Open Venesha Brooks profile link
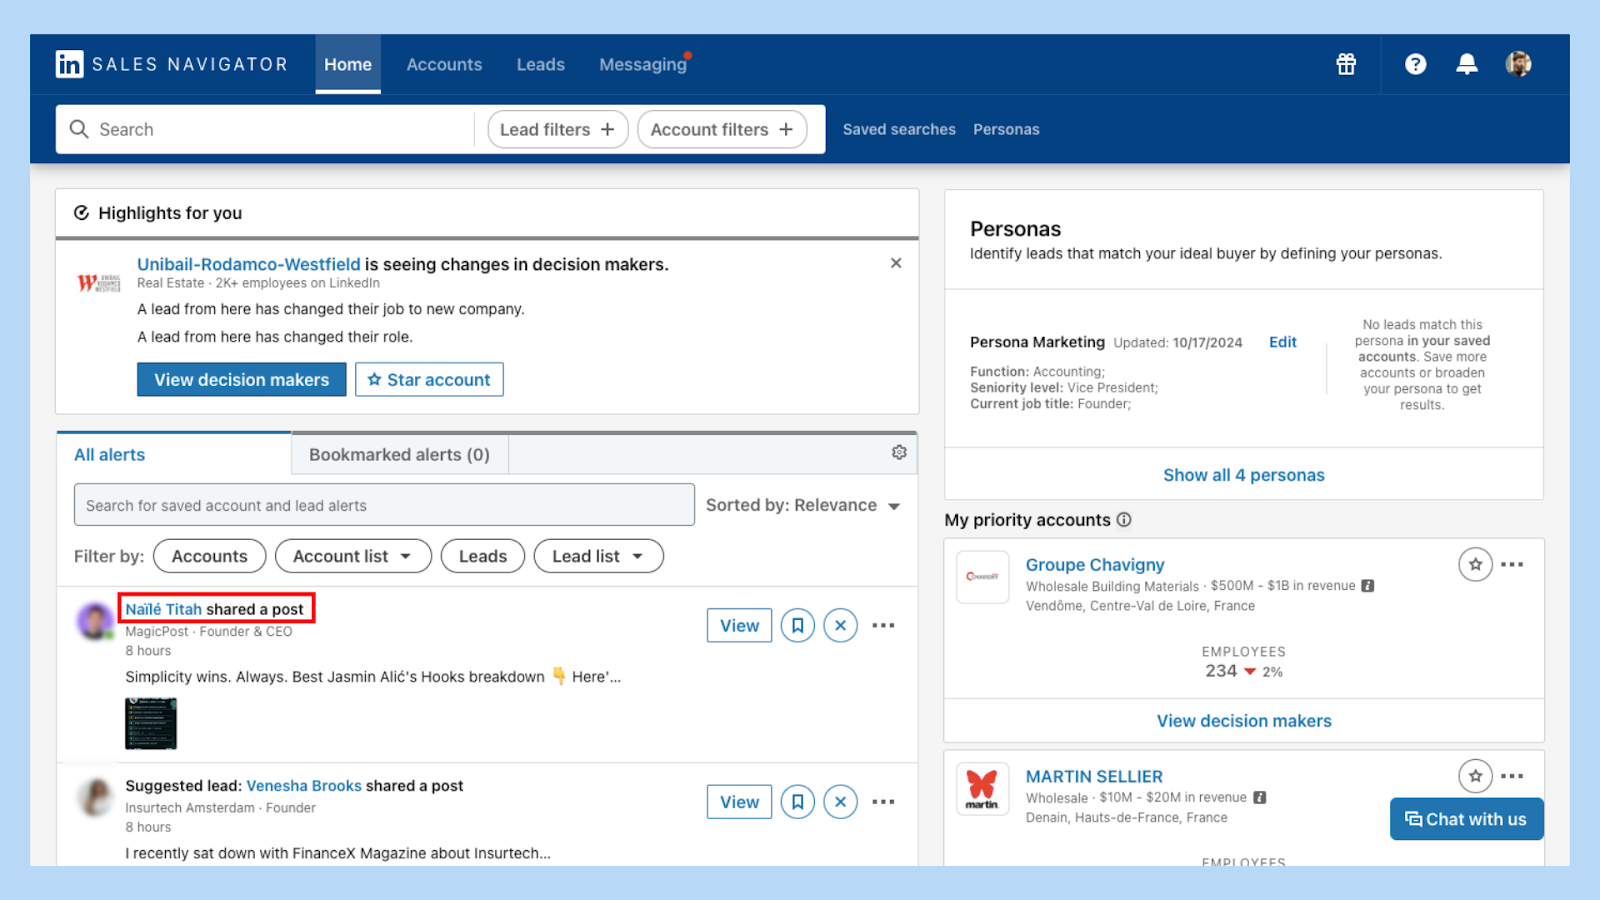The height and width of the screenshot is (900, 1600). coord(304,786)
